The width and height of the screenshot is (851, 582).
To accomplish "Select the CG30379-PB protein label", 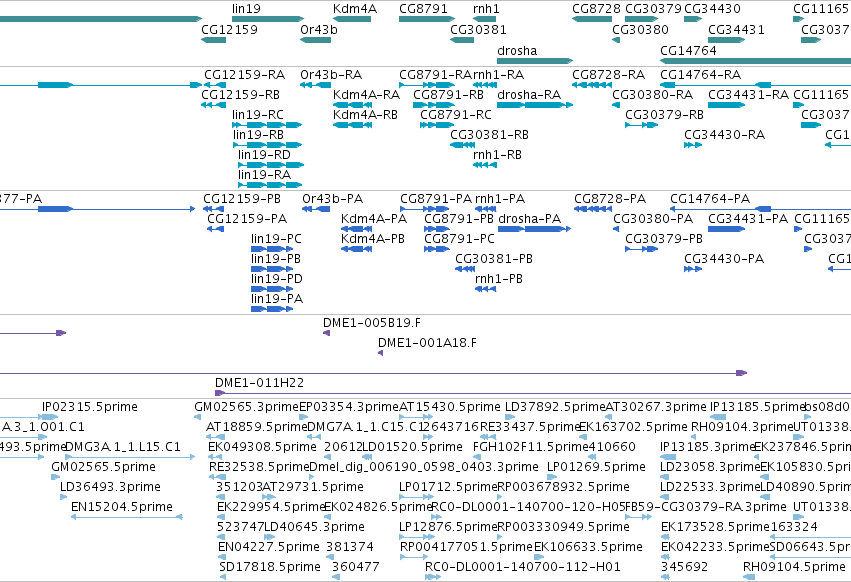I will tap(664, 238).
